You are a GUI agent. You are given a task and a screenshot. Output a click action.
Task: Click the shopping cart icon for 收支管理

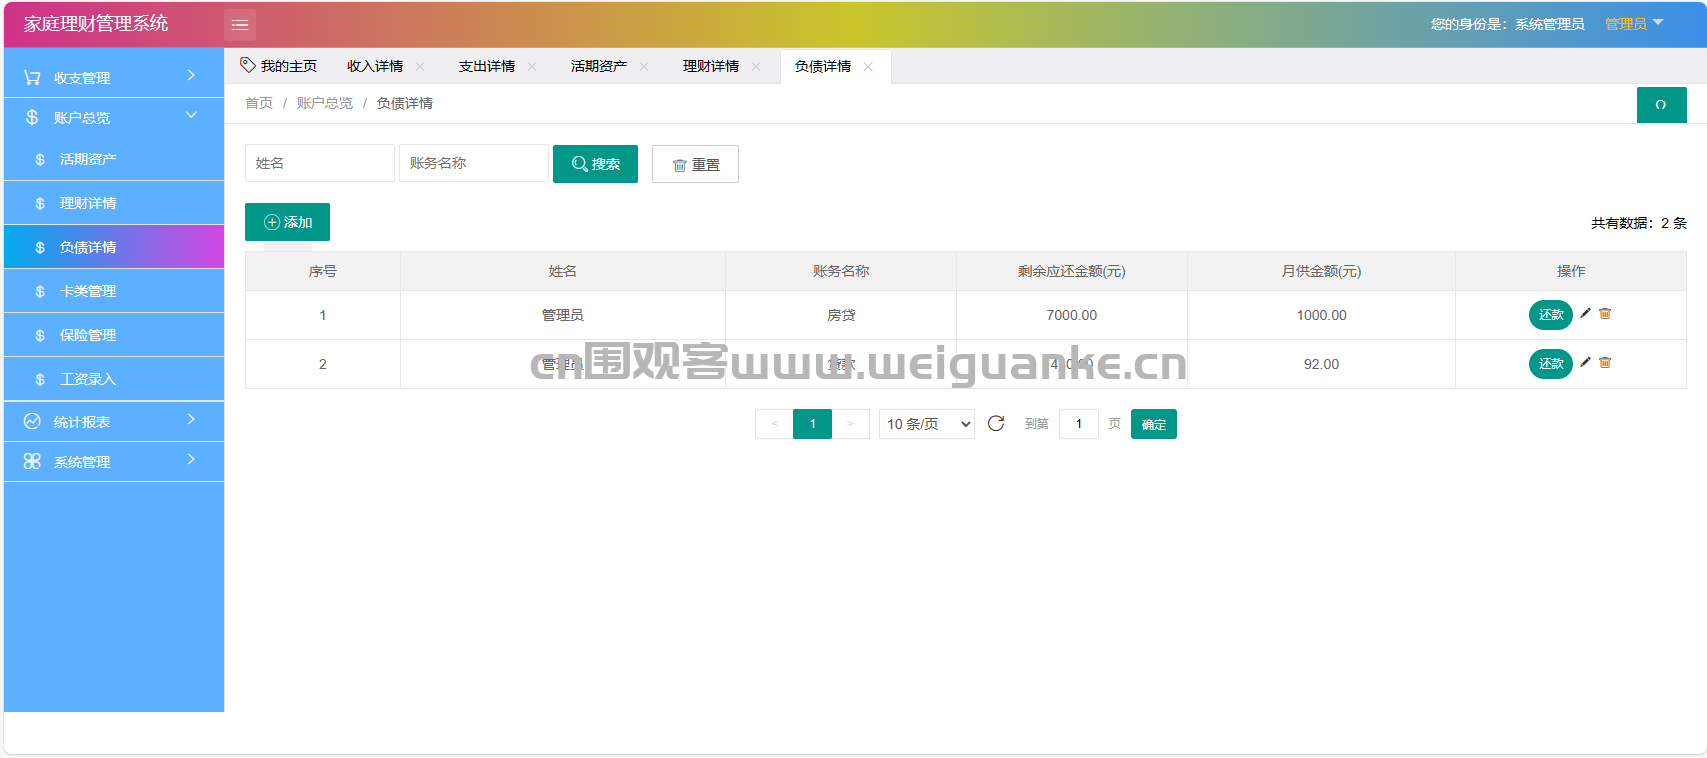coord(32,77)
